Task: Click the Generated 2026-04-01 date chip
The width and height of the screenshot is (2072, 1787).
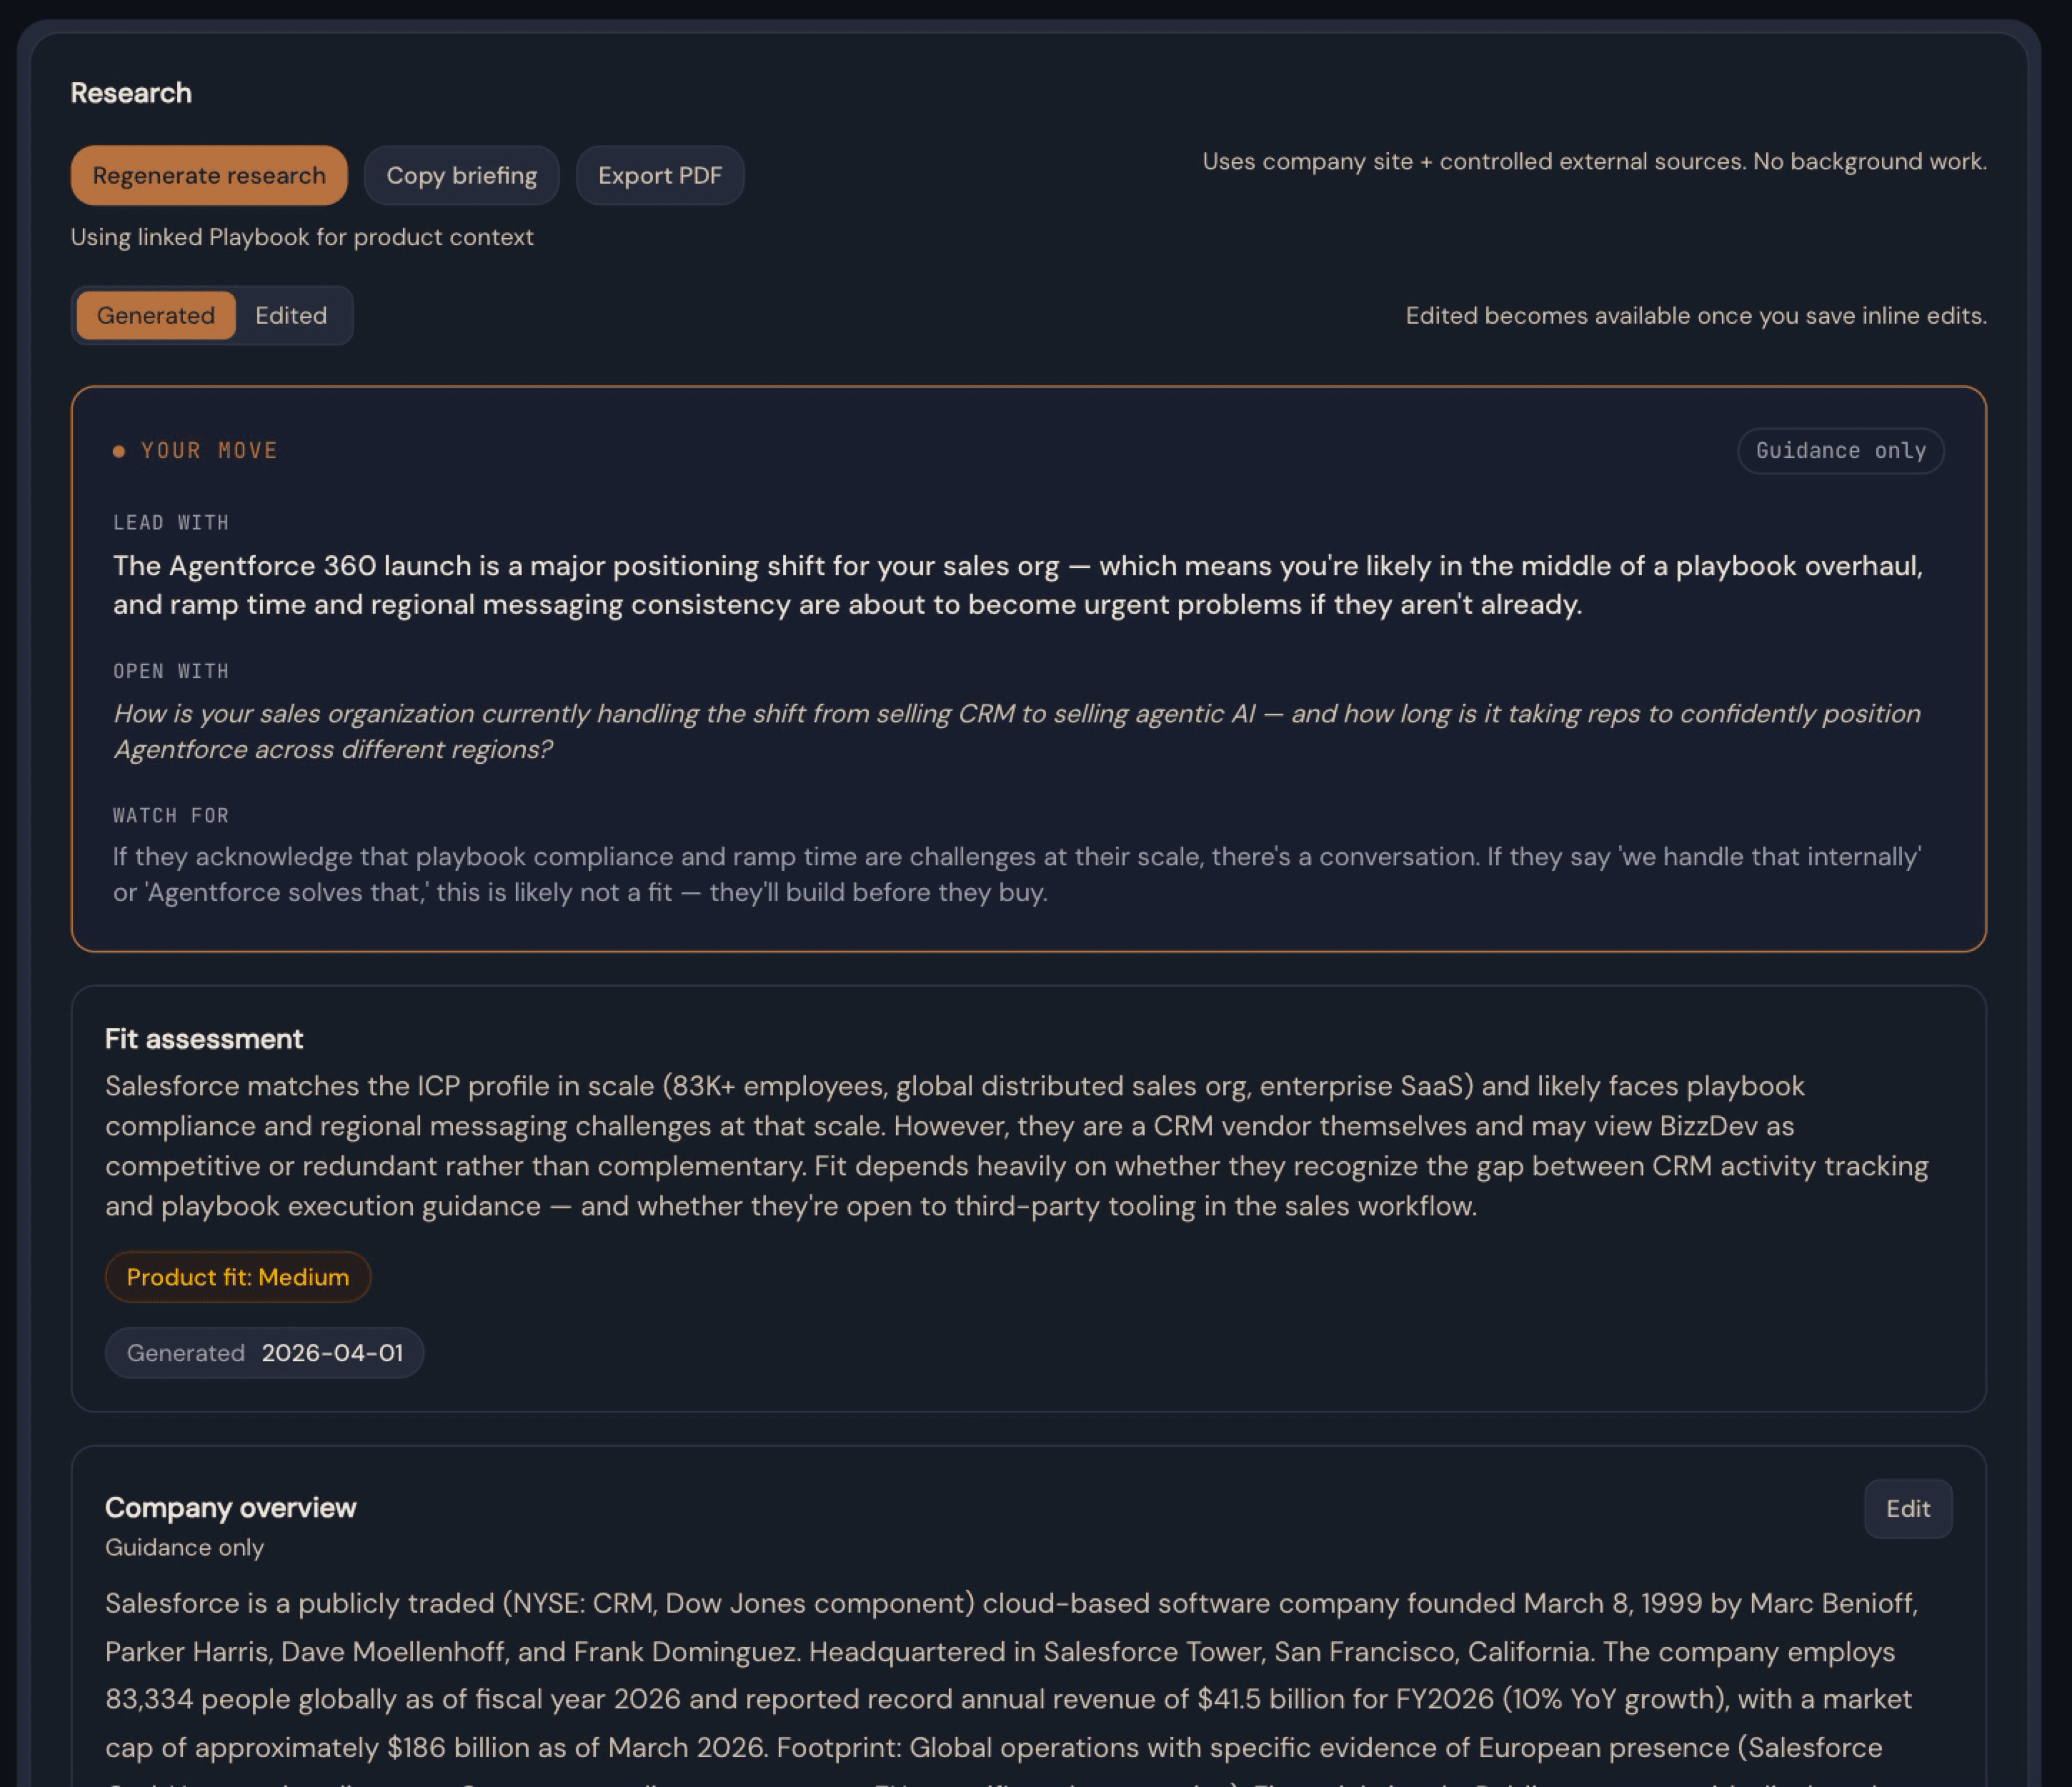Action: point(264,1352)
